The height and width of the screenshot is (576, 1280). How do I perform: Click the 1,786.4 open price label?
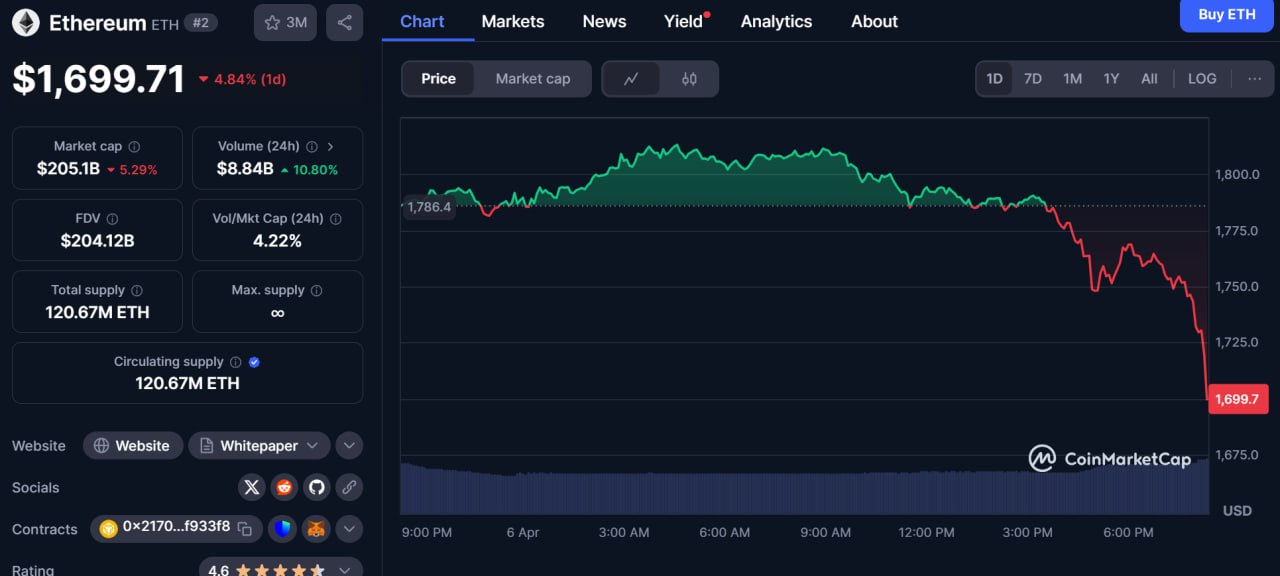(428, 207)
